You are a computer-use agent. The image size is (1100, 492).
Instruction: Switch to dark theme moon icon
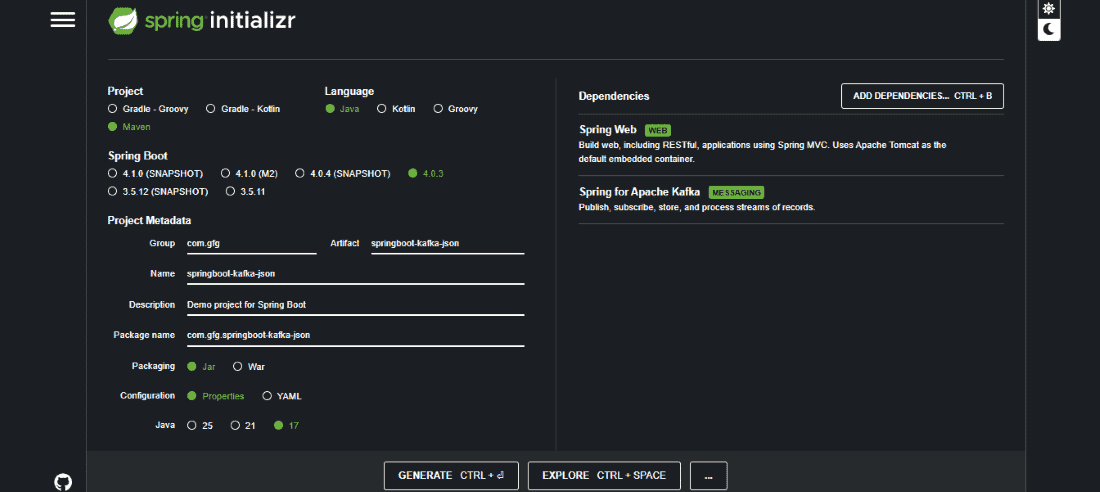click(1049, 29)
